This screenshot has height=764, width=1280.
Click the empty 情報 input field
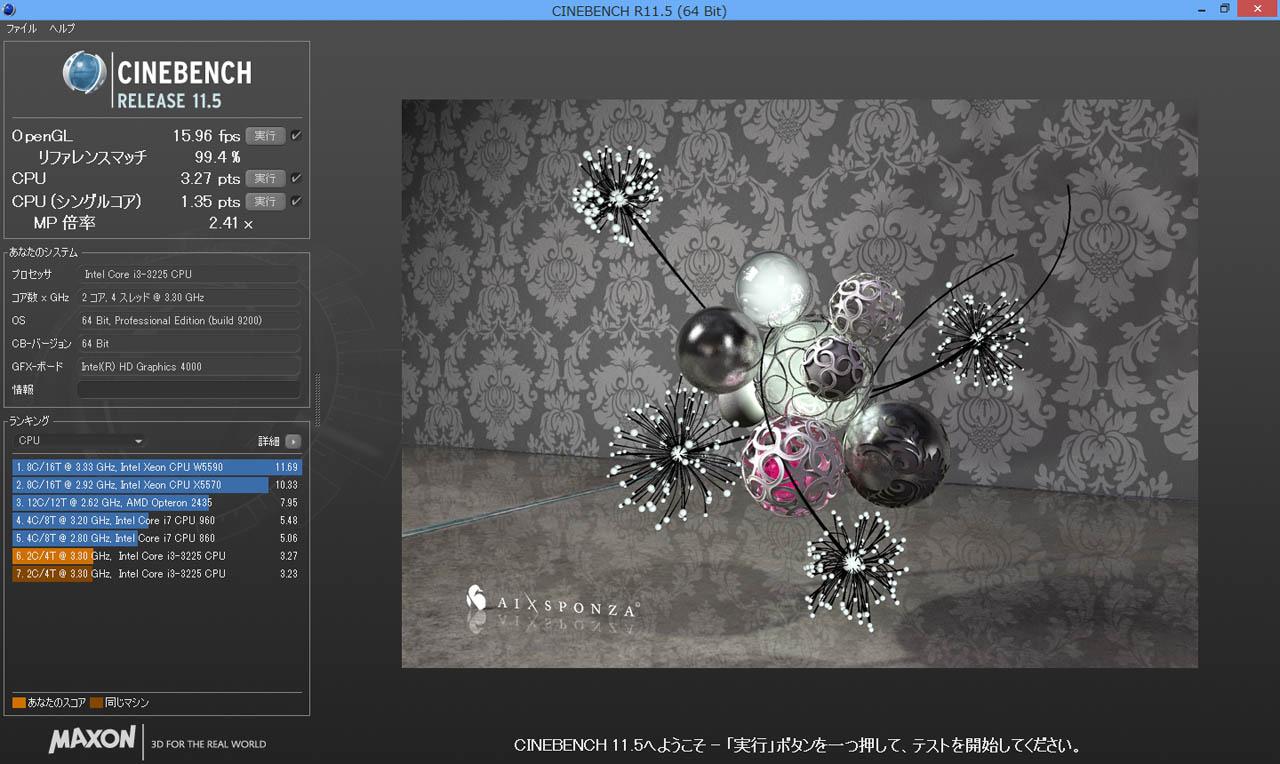pos(189,390)
